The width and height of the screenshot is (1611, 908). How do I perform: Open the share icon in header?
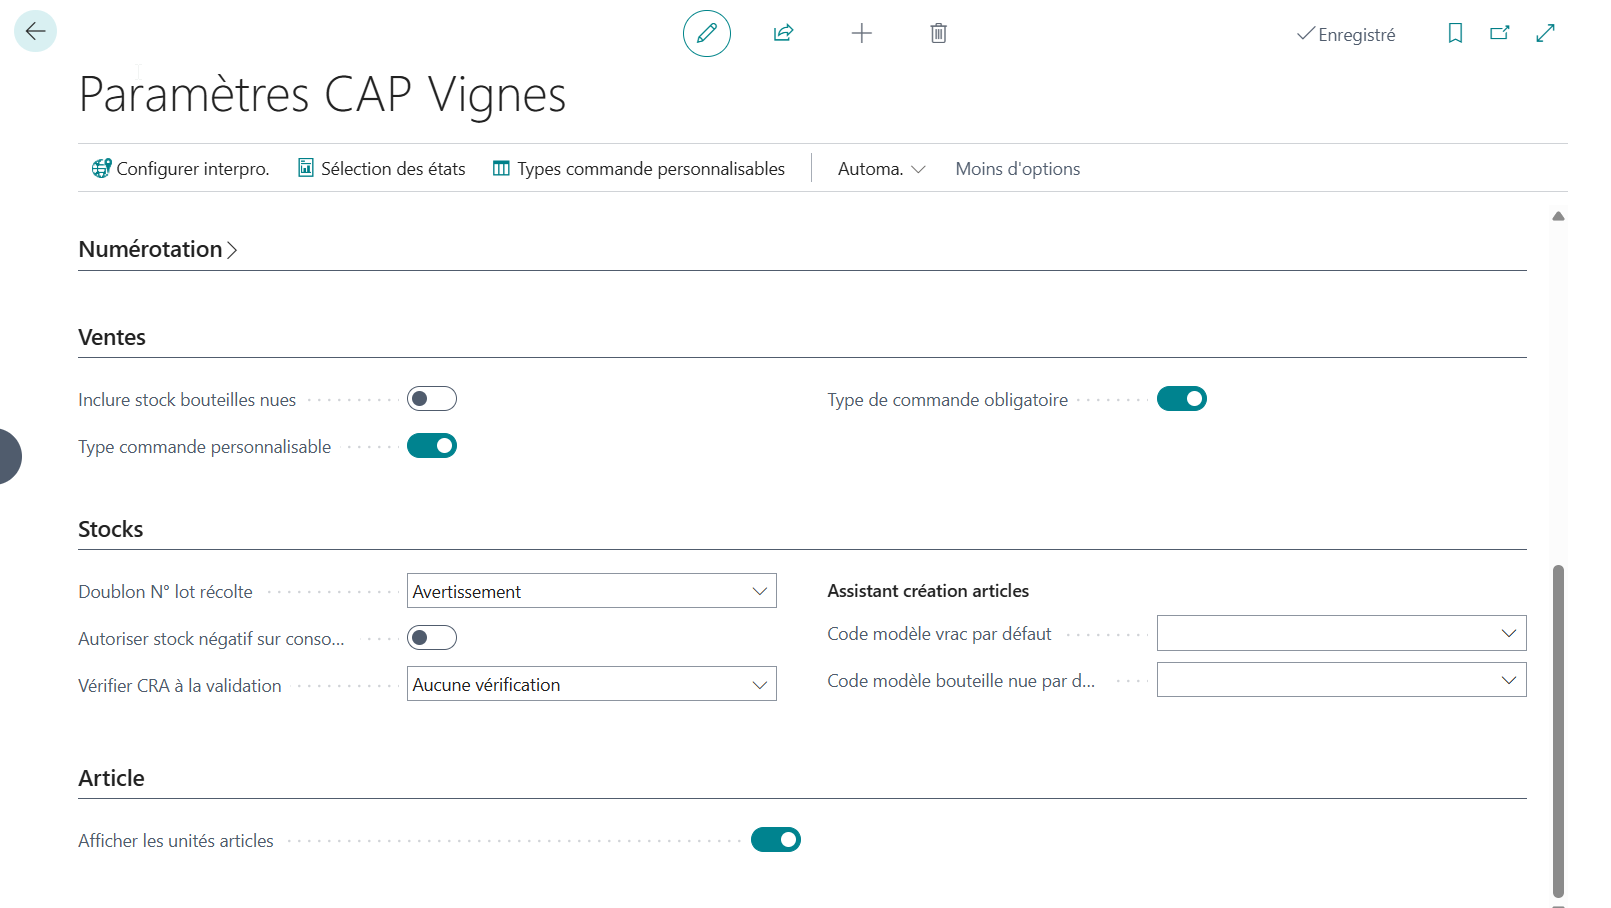click(x=784, y=33)
